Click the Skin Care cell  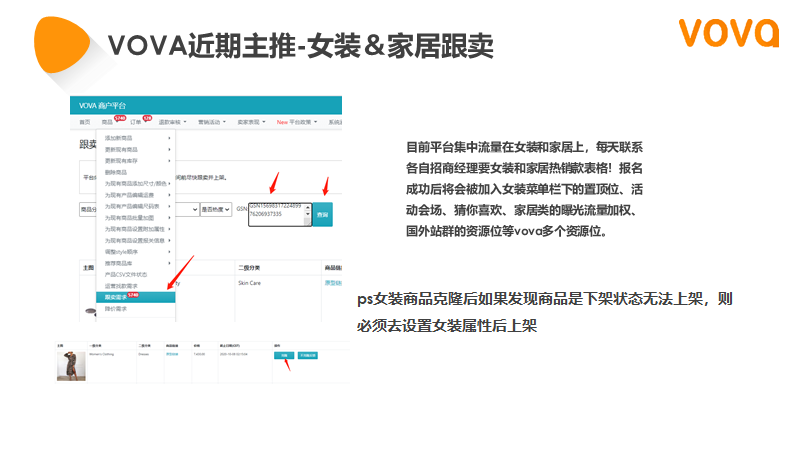click(x=249, y=283)
